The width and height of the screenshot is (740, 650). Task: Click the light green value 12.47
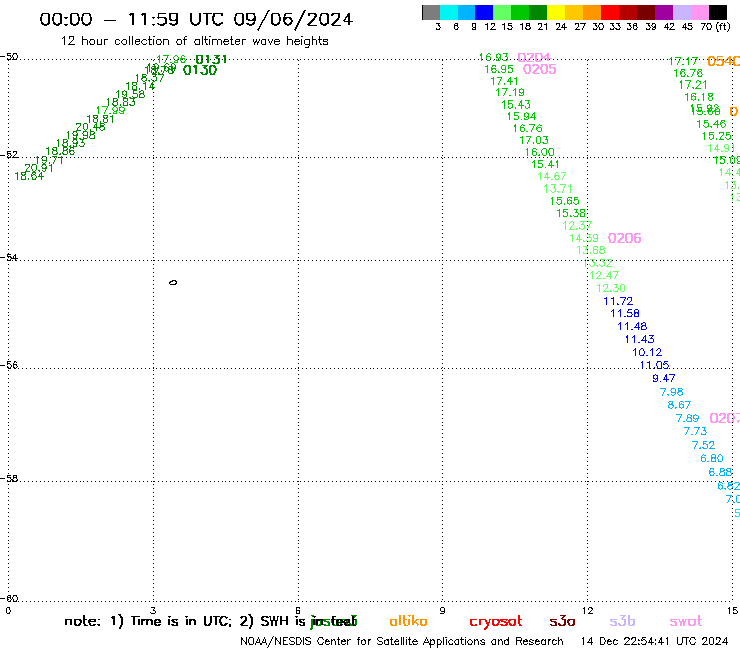click(604, 275)
